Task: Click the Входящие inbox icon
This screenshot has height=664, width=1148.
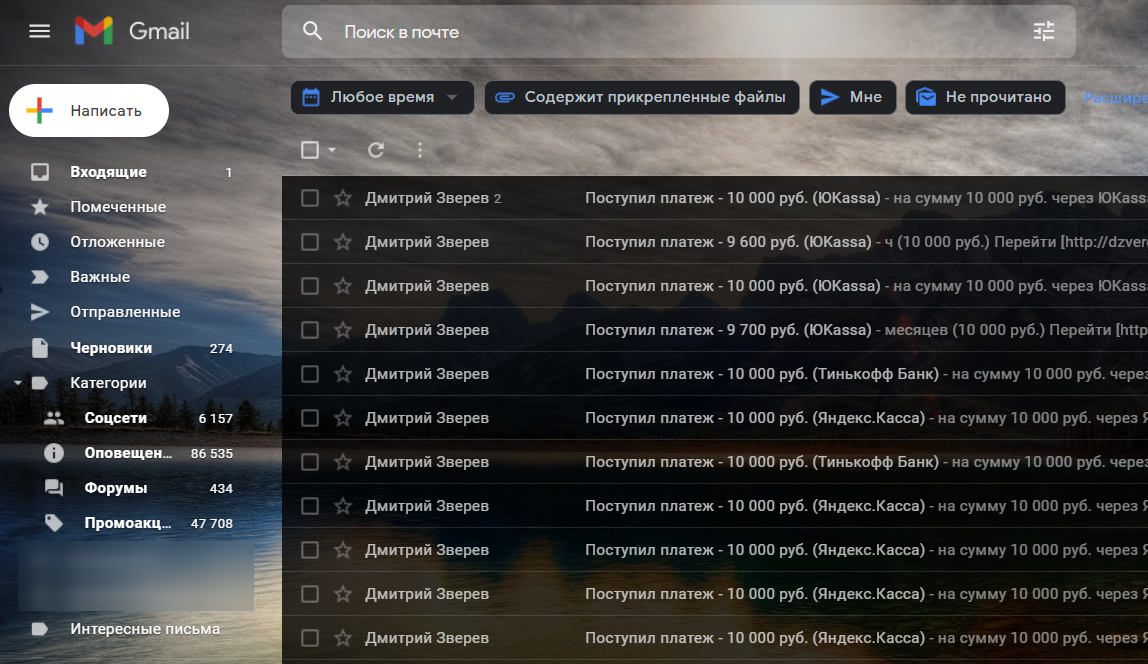Action: 40,172
